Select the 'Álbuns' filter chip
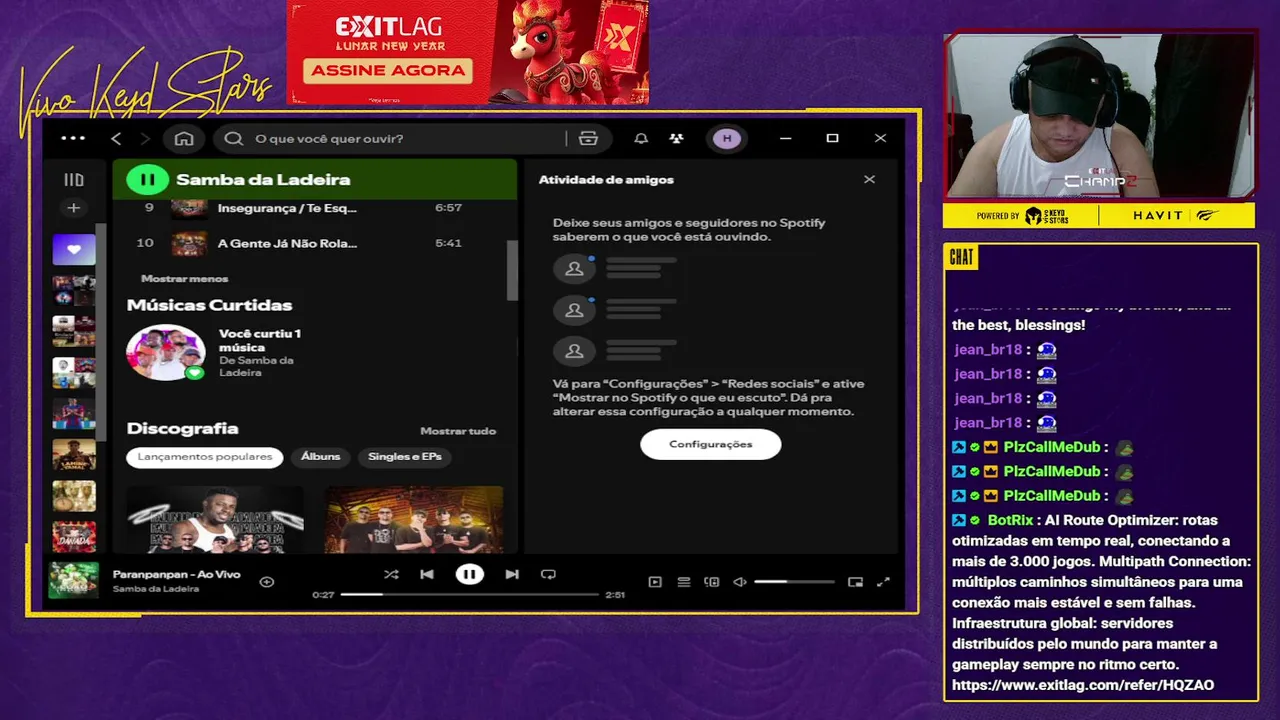1280x720 pixels. pos(321,457)
